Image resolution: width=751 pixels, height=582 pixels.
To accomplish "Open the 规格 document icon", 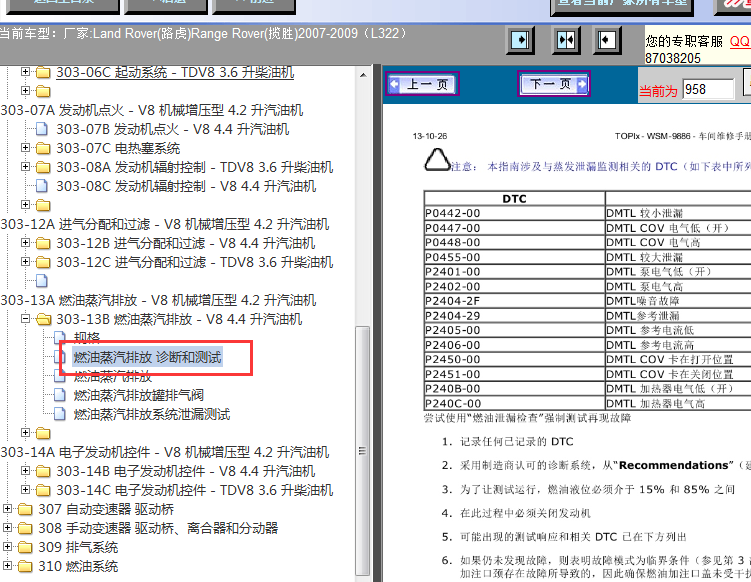I will (x=60, y=338).
